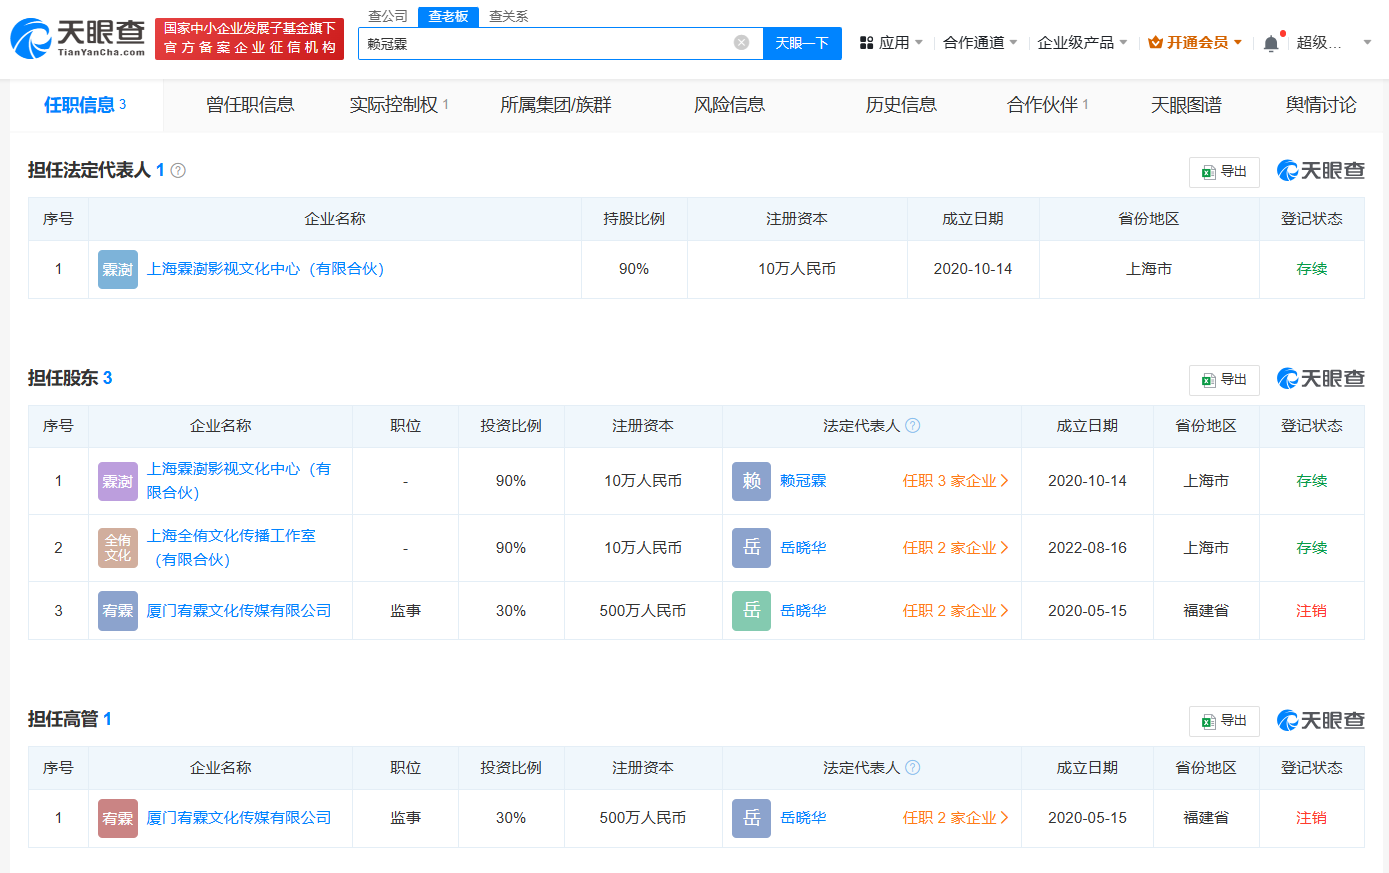The height and width of the screenshot is (873, 1389).
Task: Switch to the 查关系 tab
Action: pyautogui.click(x=508, y=17)
